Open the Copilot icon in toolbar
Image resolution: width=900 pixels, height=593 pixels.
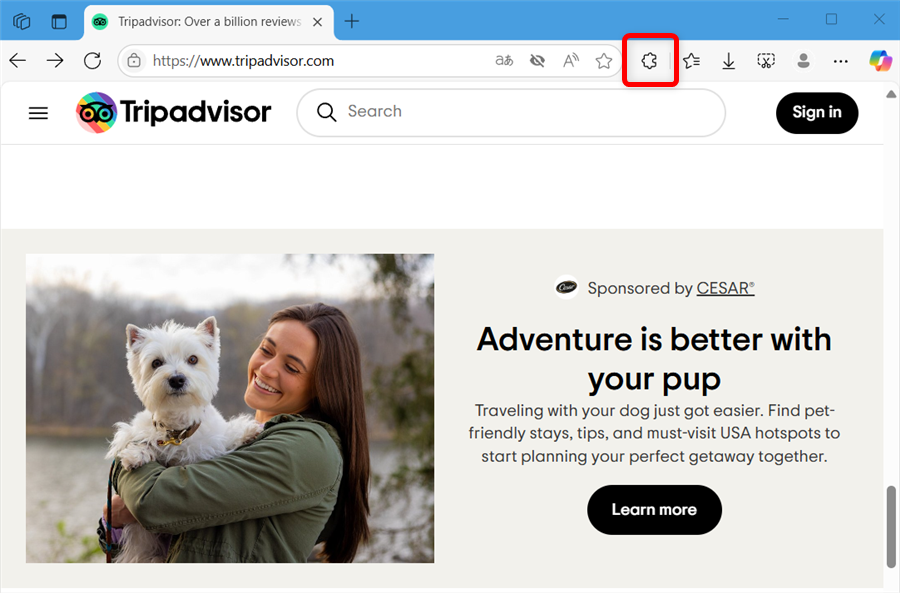(x=880, y=61)
